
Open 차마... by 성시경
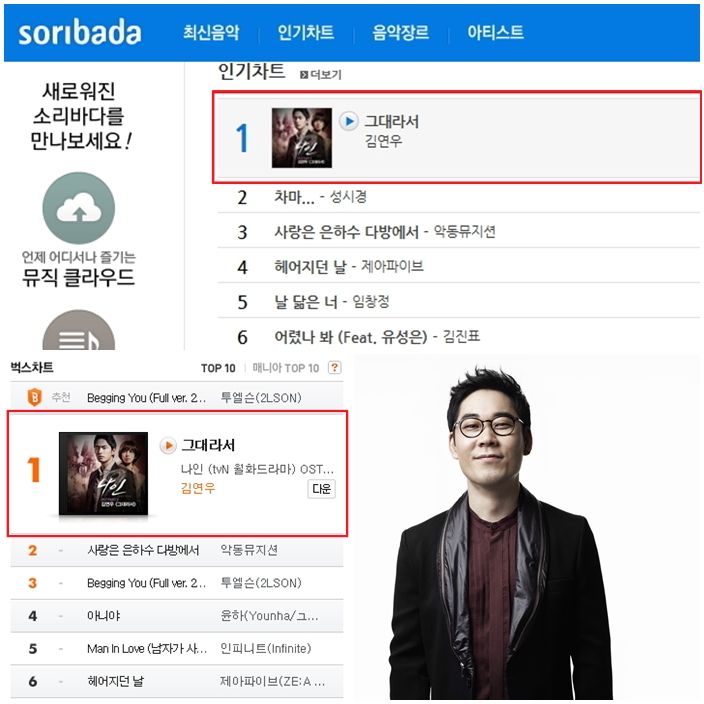321,197
